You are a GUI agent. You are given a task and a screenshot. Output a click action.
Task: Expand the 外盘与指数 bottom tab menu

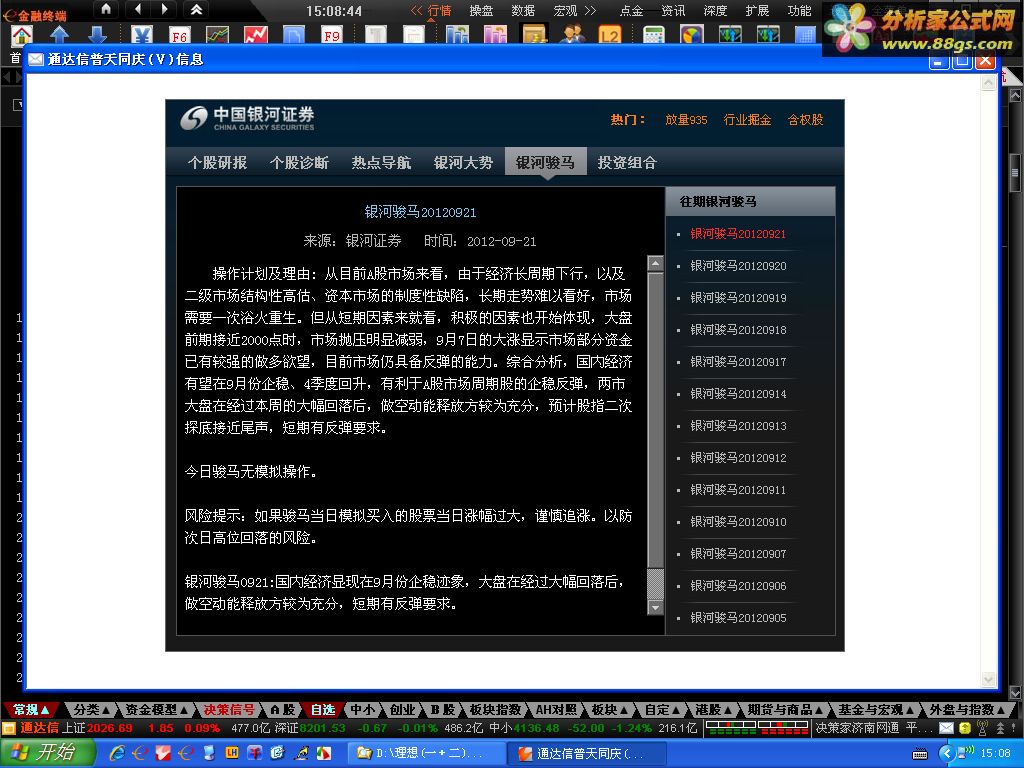(967, 710)
